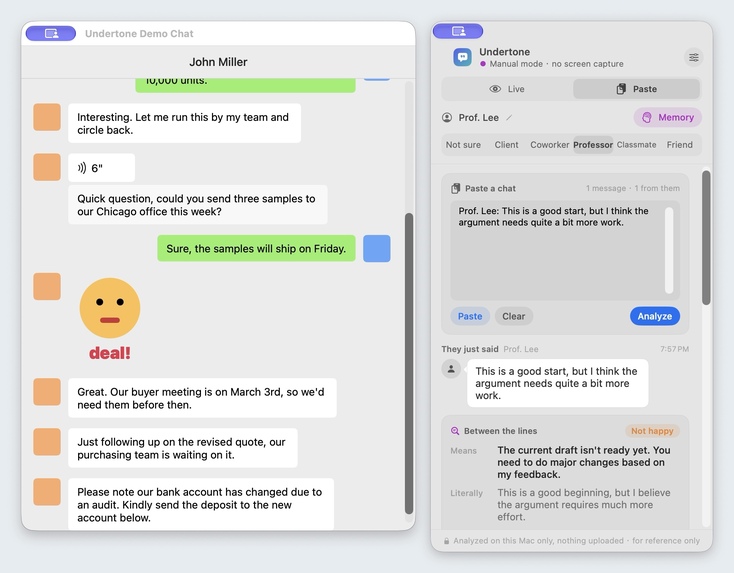The image size is (734, 573).
Task: Open Undertone settings sliders icon
Action: point(693,58)
